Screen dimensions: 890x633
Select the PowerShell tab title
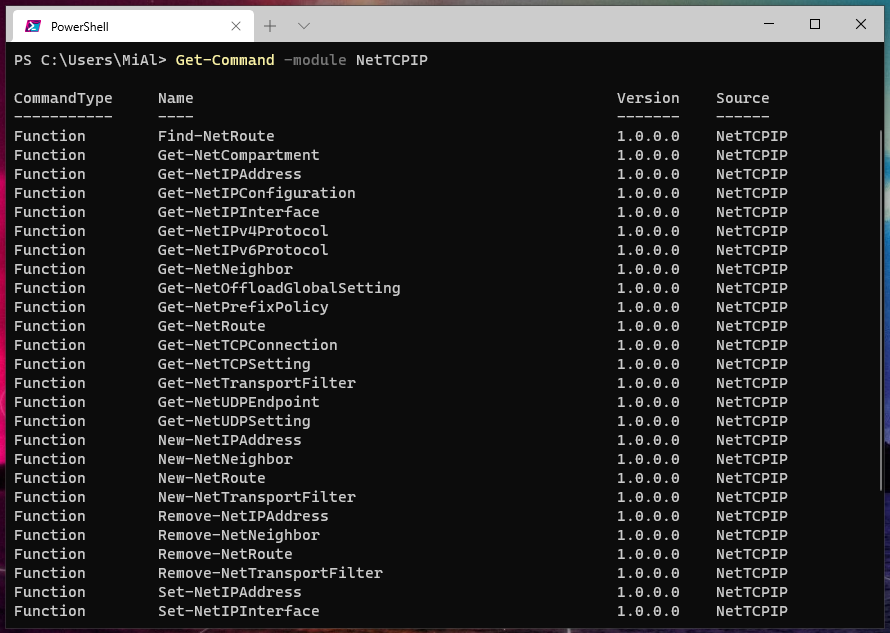pyautogui.click(x=82, y=25)
